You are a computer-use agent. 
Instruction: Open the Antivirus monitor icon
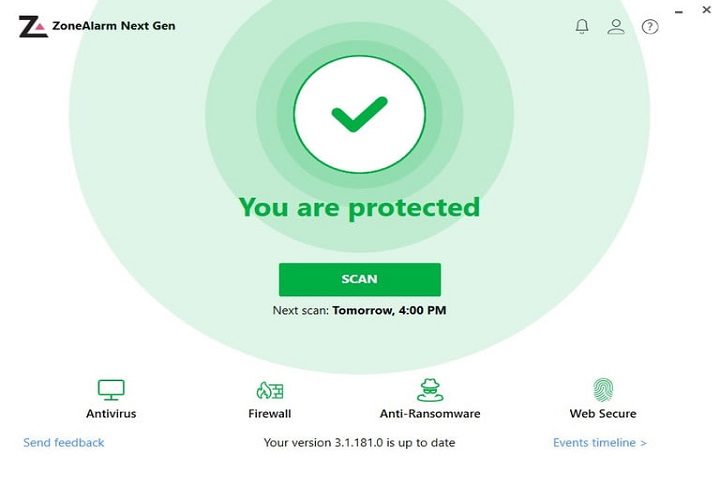111,390
